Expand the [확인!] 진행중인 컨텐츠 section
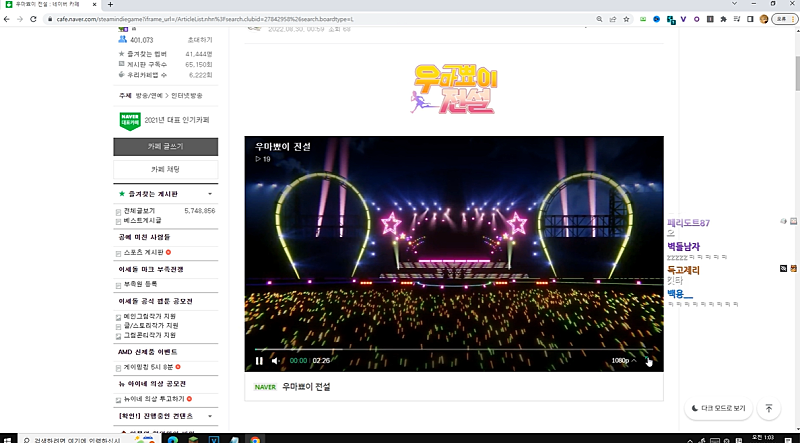The width and height of the screenshot is (800, 443). coord(210,416)
